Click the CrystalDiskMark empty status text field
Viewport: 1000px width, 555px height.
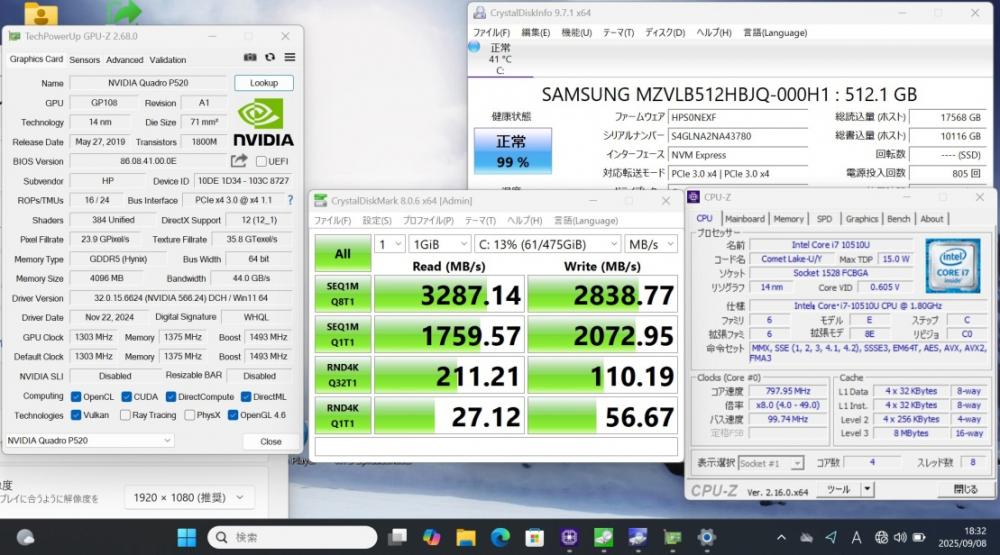(496, 447)
